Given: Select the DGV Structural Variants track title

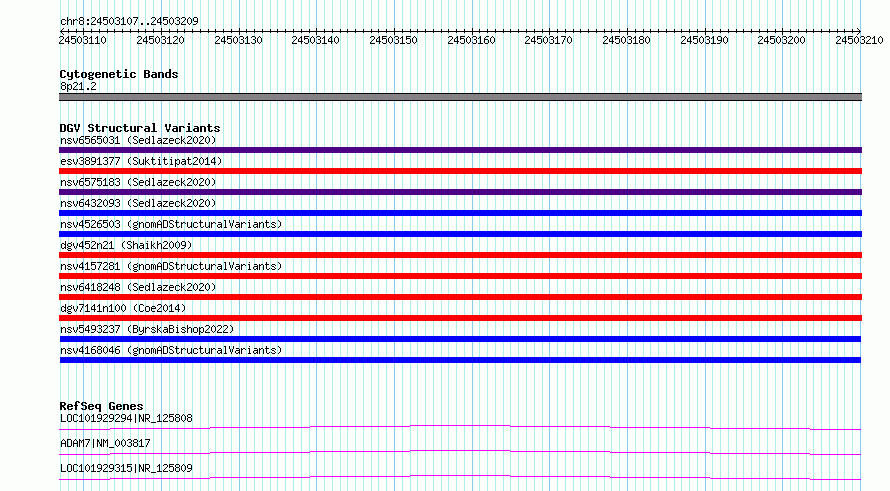Looking at the screenshot, I should 140,128.
